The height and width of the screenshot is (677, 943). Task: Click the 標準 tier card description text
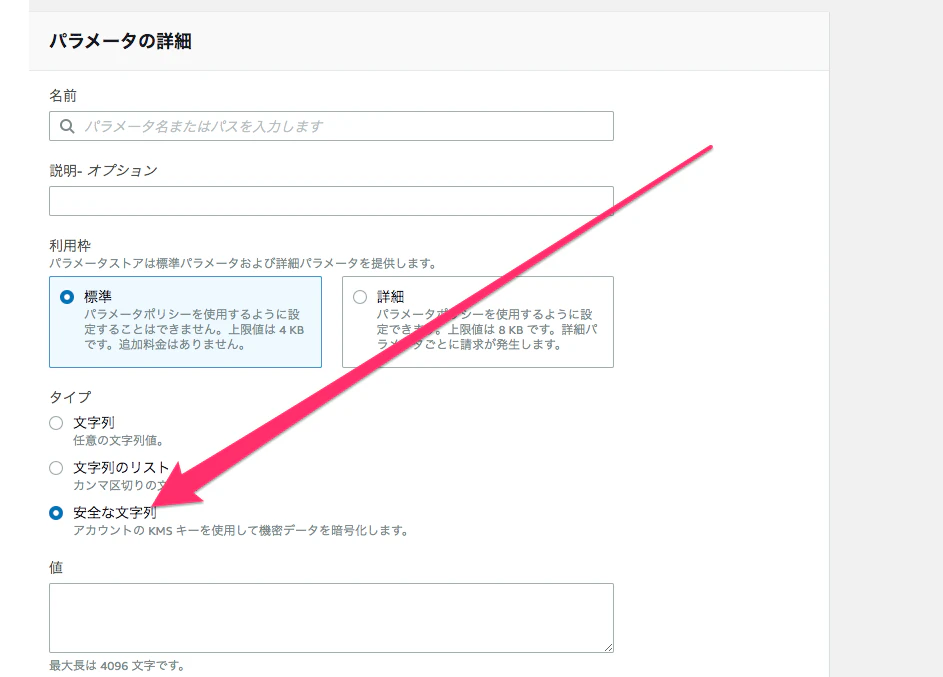click(194, 329)
